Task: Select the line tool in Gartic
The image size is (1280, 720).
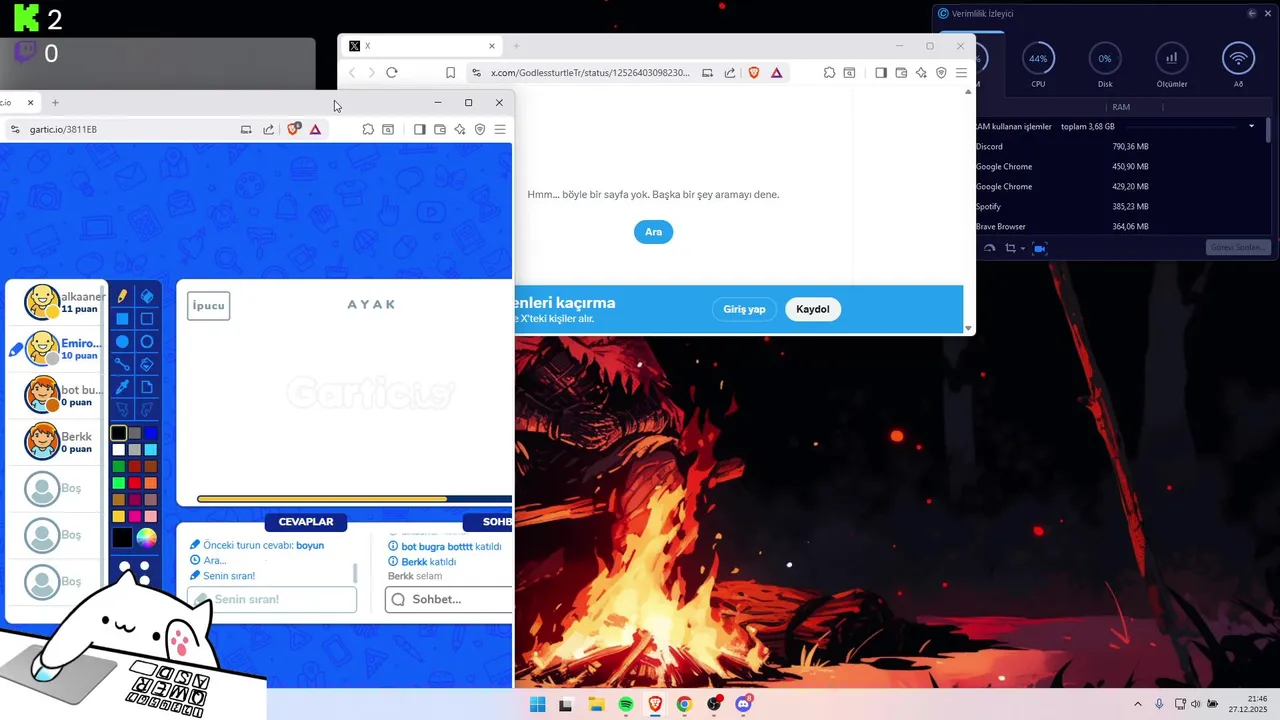Action: pos(122,365)
